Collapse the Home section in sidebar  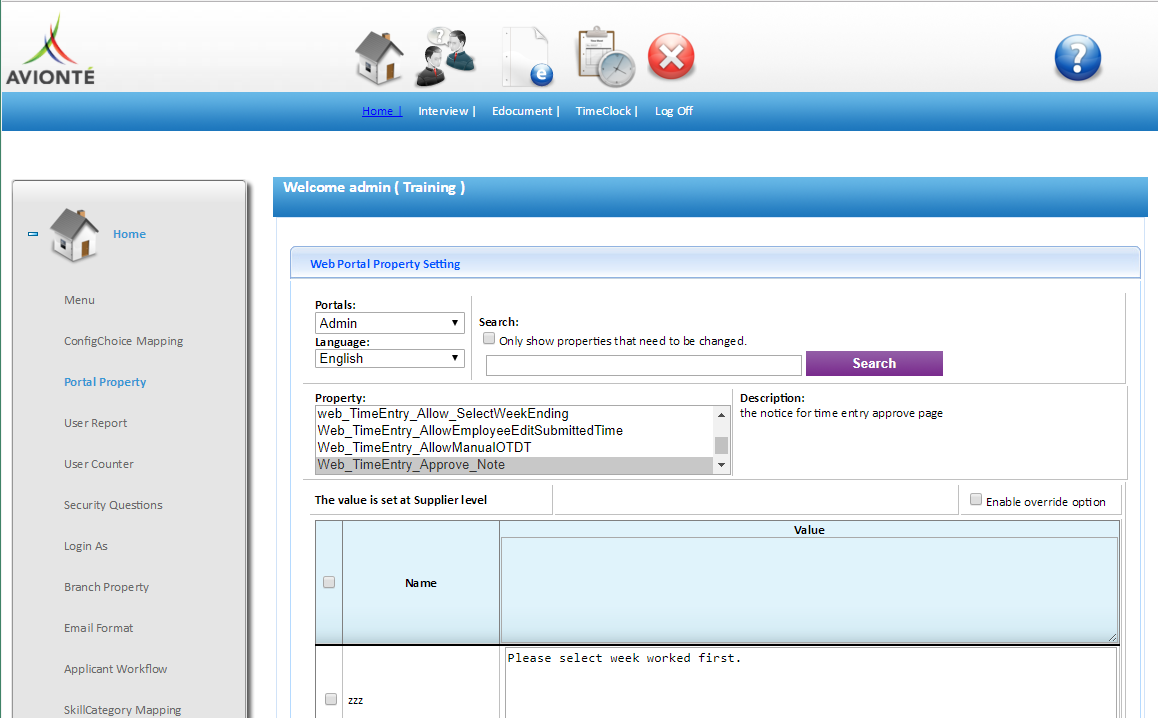[x=32, y=234]
